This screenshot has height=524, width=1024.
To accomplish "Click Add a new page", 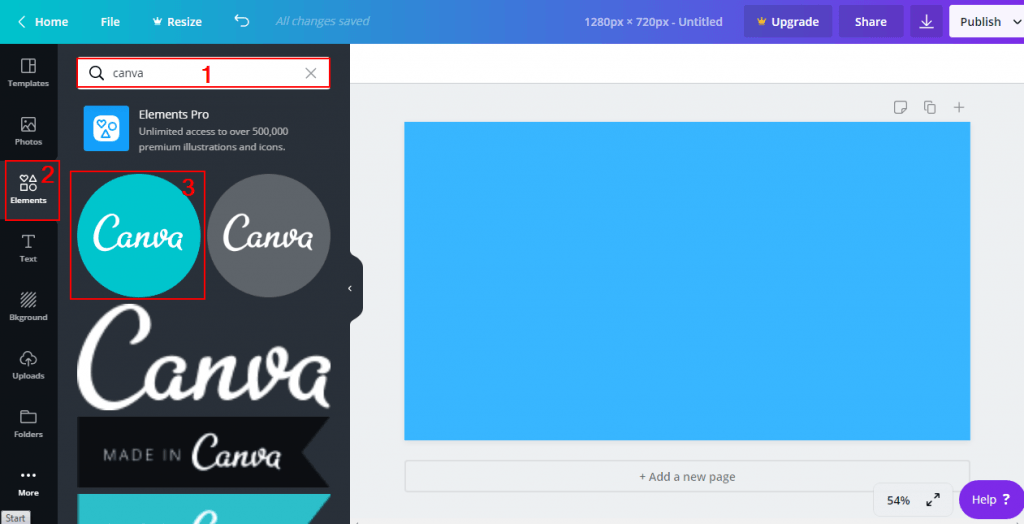I will pos(687,476).
